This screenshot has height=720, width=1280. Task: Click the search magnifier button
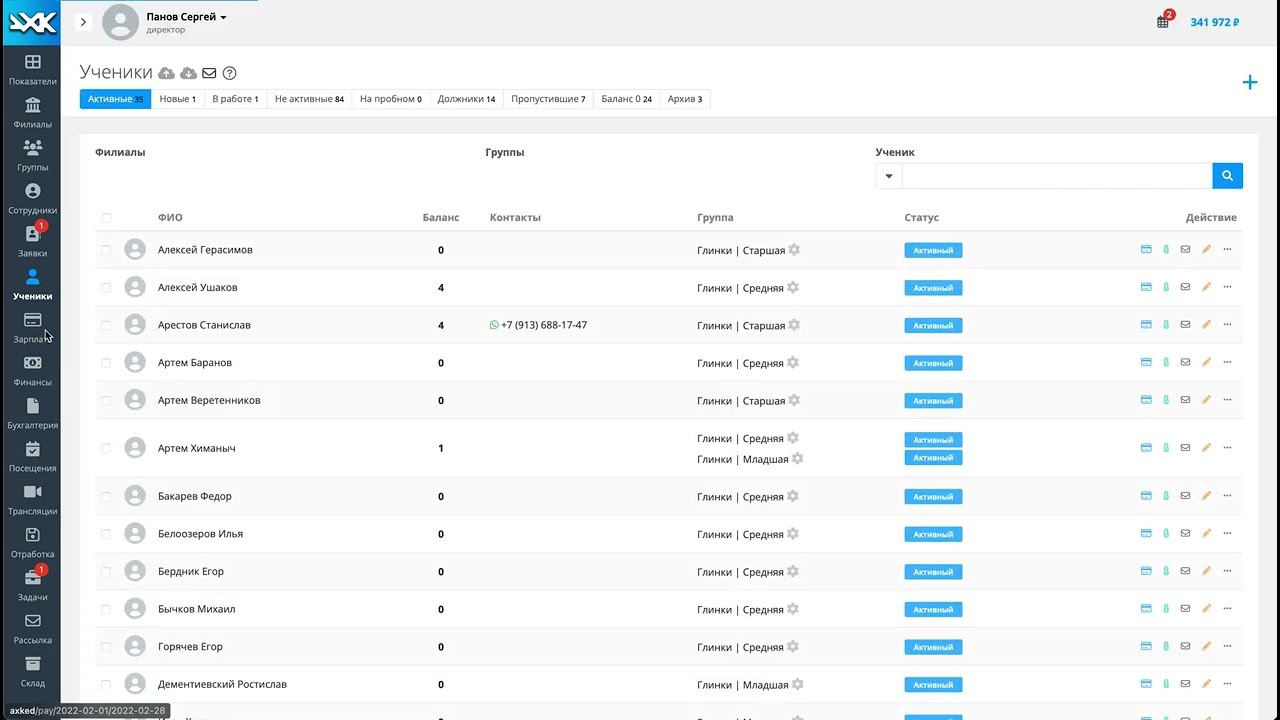(1228, 176)
